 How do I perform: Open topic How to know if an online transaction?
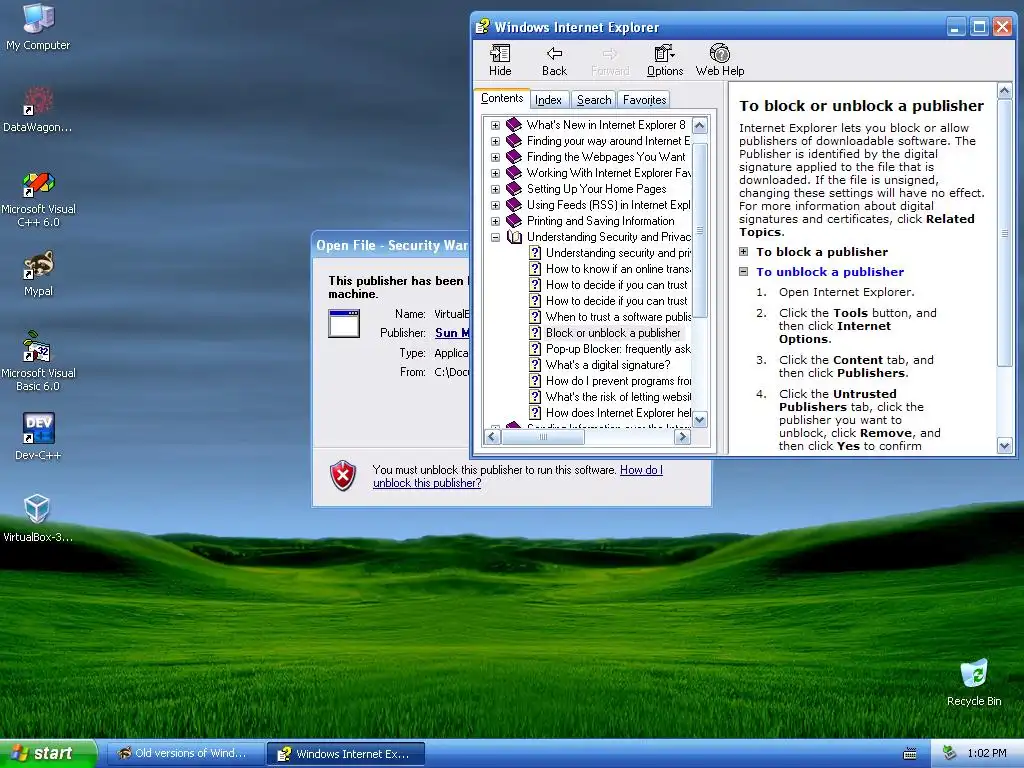pos(618,269)
